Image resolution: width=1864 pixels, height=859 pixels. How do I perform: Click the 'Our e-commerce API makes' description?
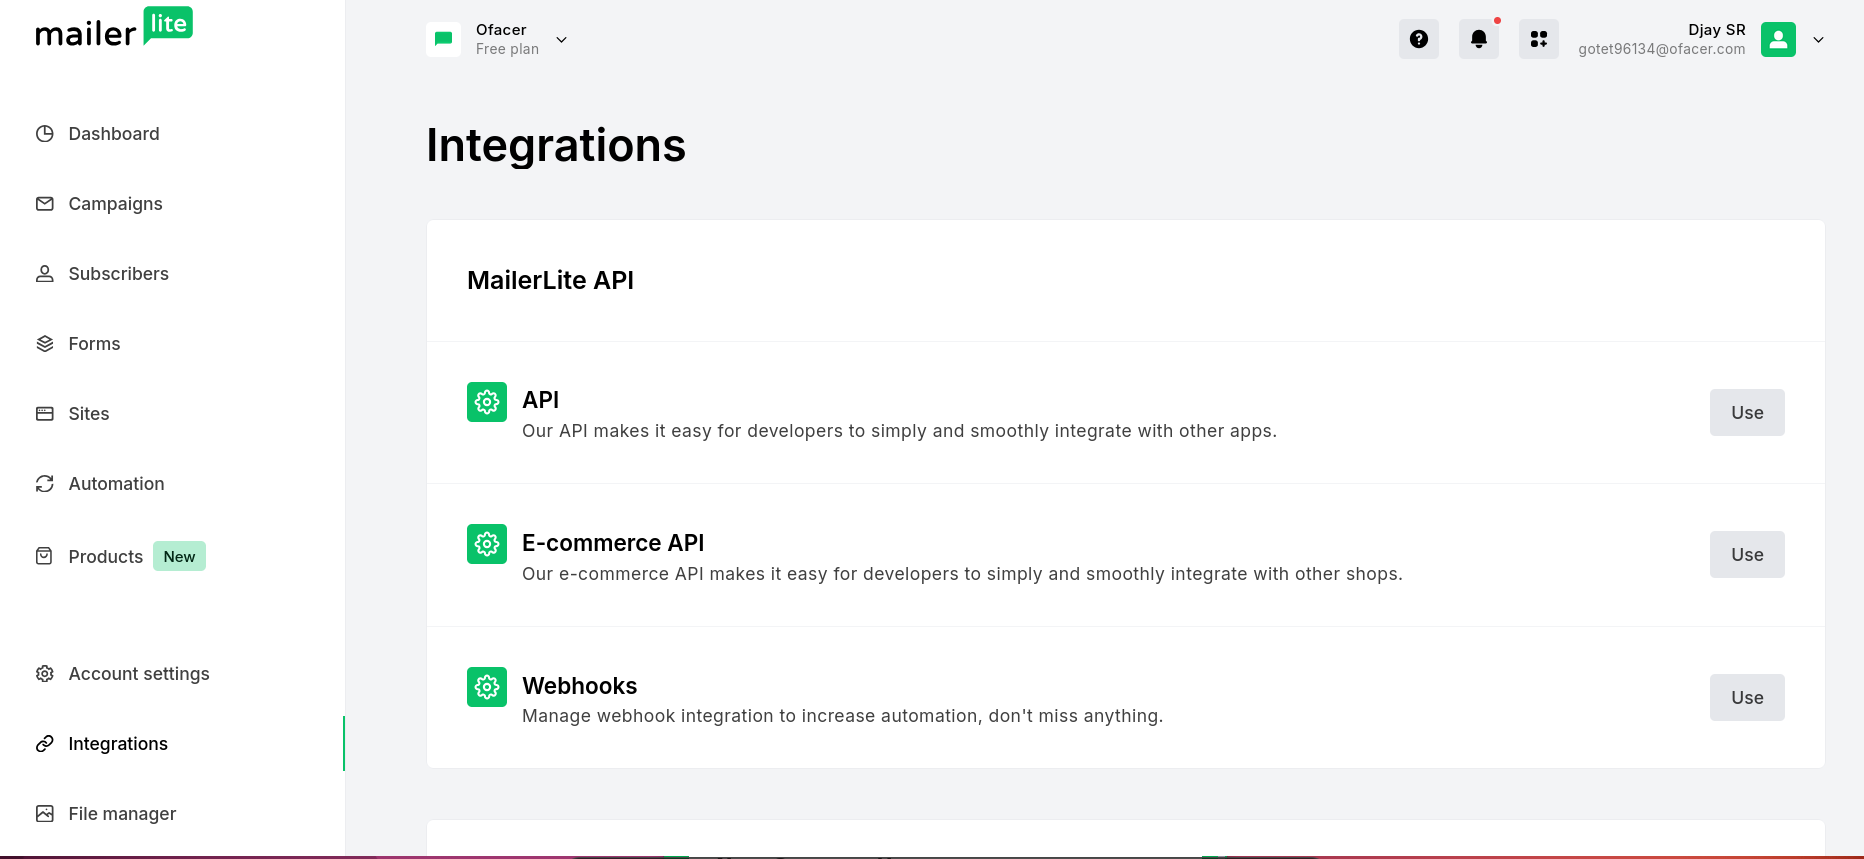coord(962,574)
